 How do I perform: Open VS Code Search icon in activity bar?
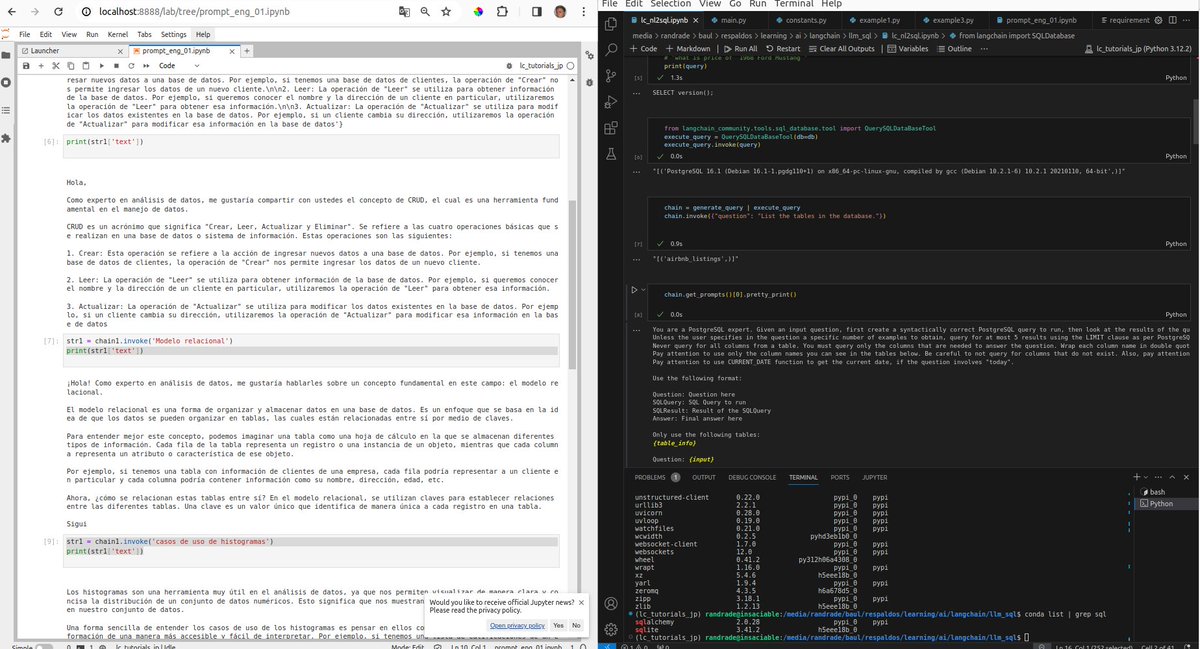point(609,49)
